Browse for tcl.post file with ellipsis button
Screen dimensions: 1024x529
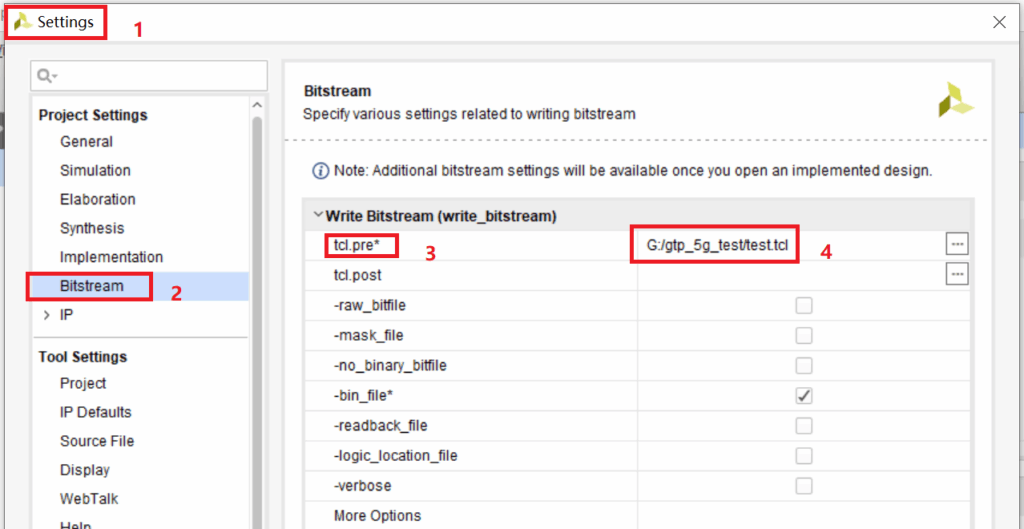point(957,274)
